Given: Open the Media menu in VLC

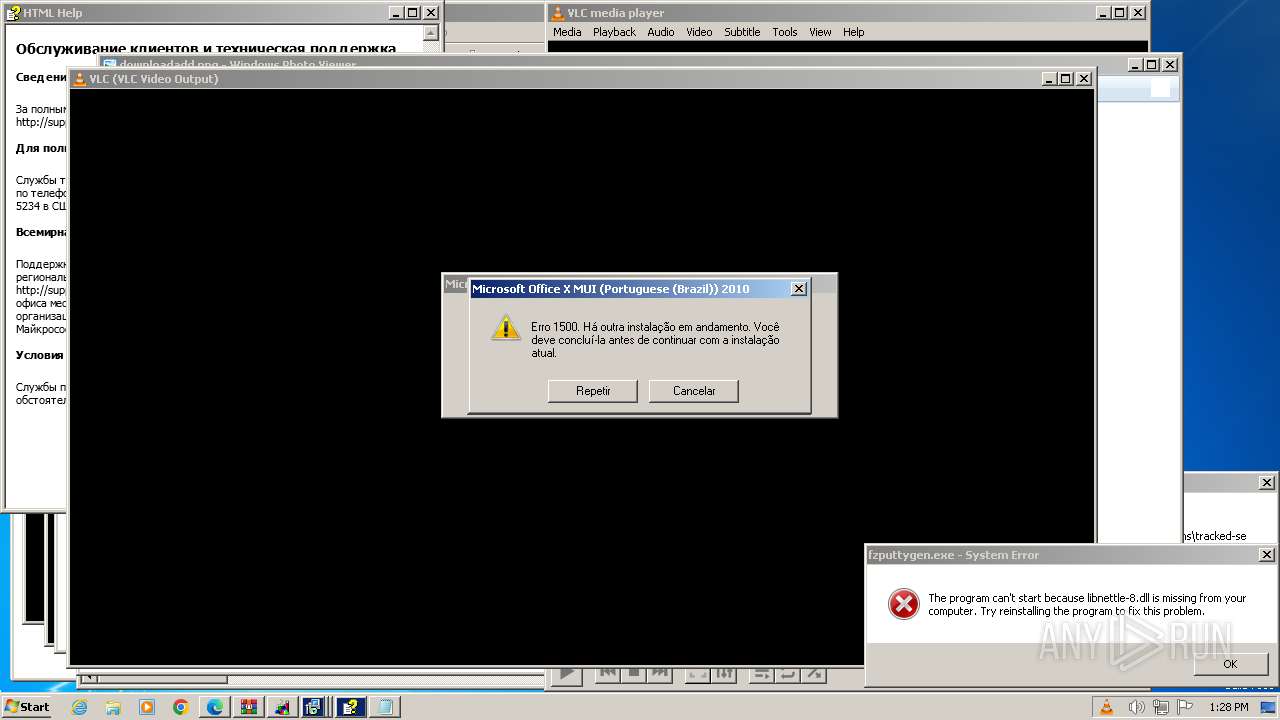Looking at the screenshot, I should (567, 32).
